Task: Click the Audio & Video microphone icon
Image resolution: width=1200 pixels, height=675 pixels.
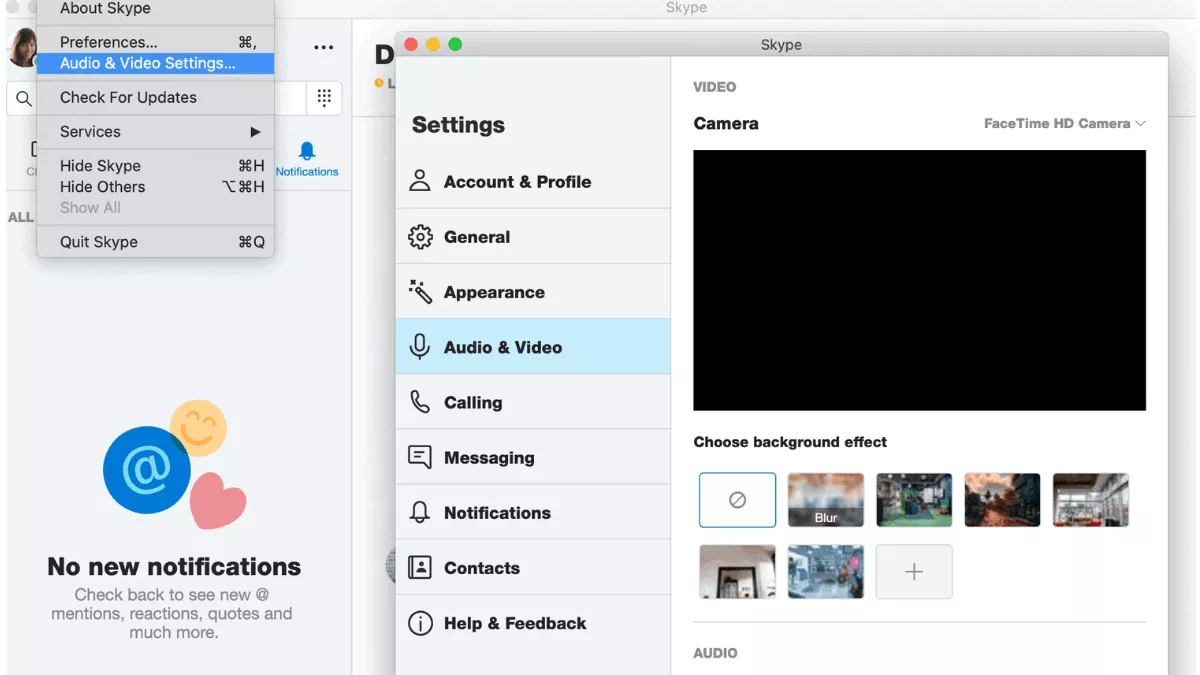Action: click(420, 347)
